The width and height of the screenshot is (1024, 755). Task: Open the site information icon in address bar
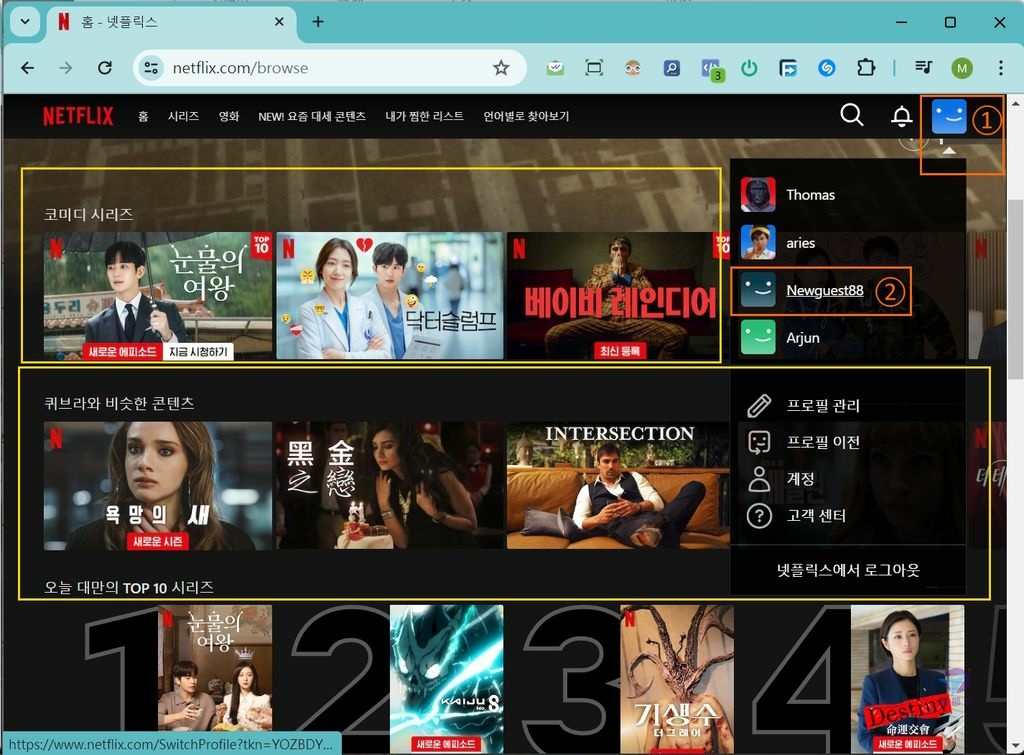(152, 67)
